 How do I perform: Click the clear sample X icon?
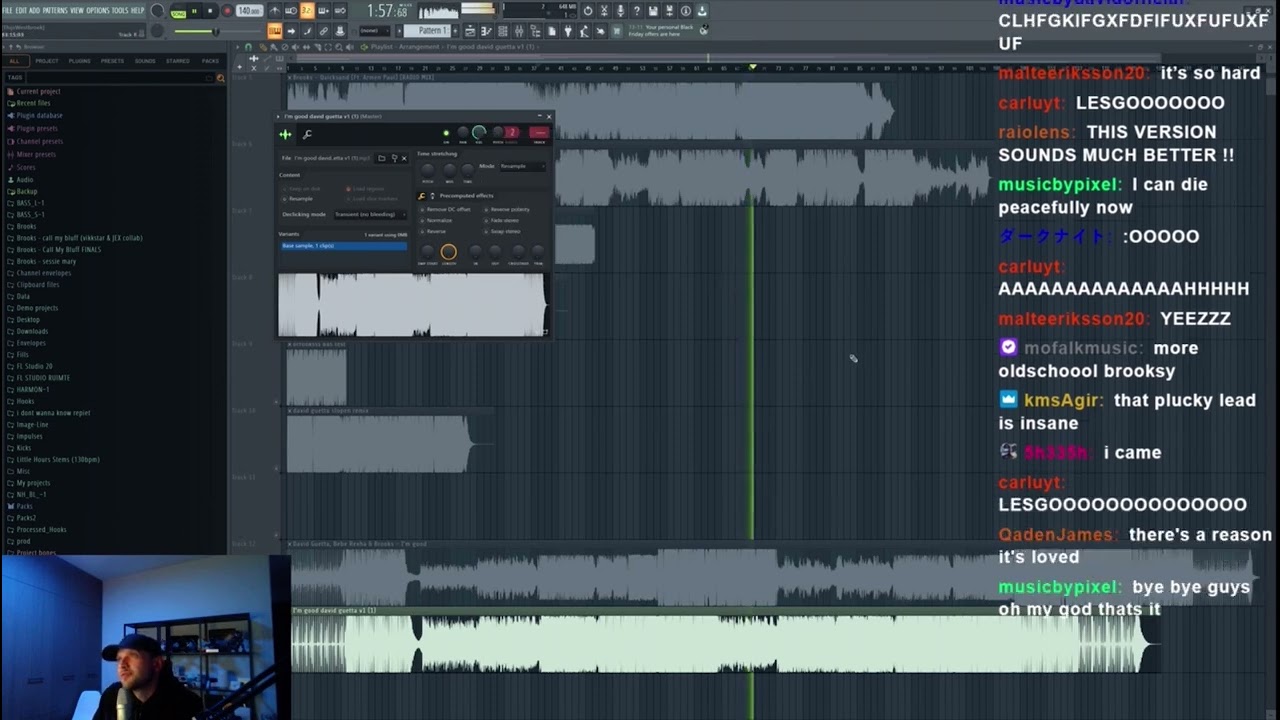pyautogui.click(x=404, y=158)
